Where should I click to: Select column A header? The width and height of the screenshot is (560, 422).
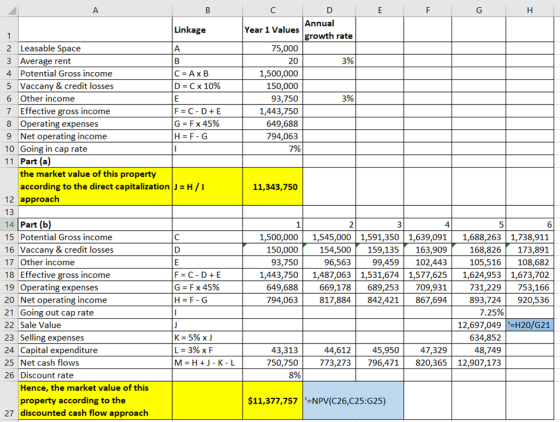(95, 10)
